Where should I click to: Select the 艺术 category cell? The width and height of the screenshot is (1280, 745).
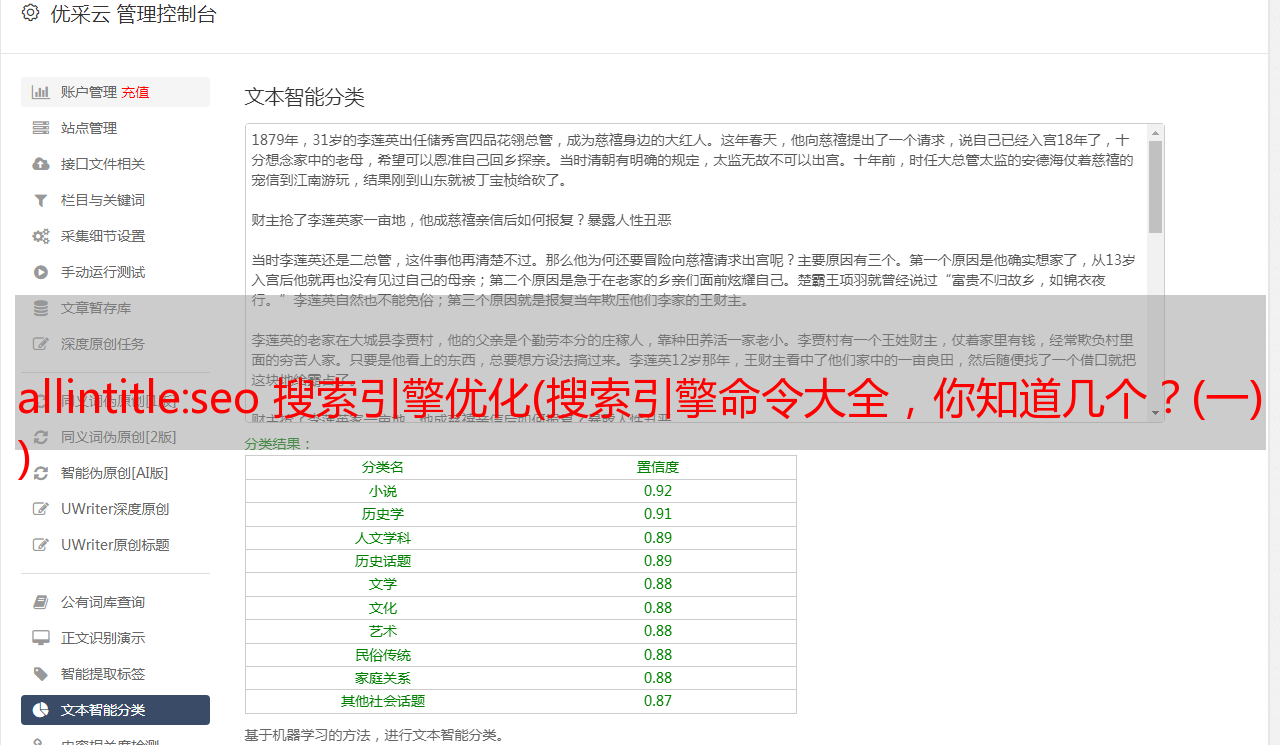383,631
